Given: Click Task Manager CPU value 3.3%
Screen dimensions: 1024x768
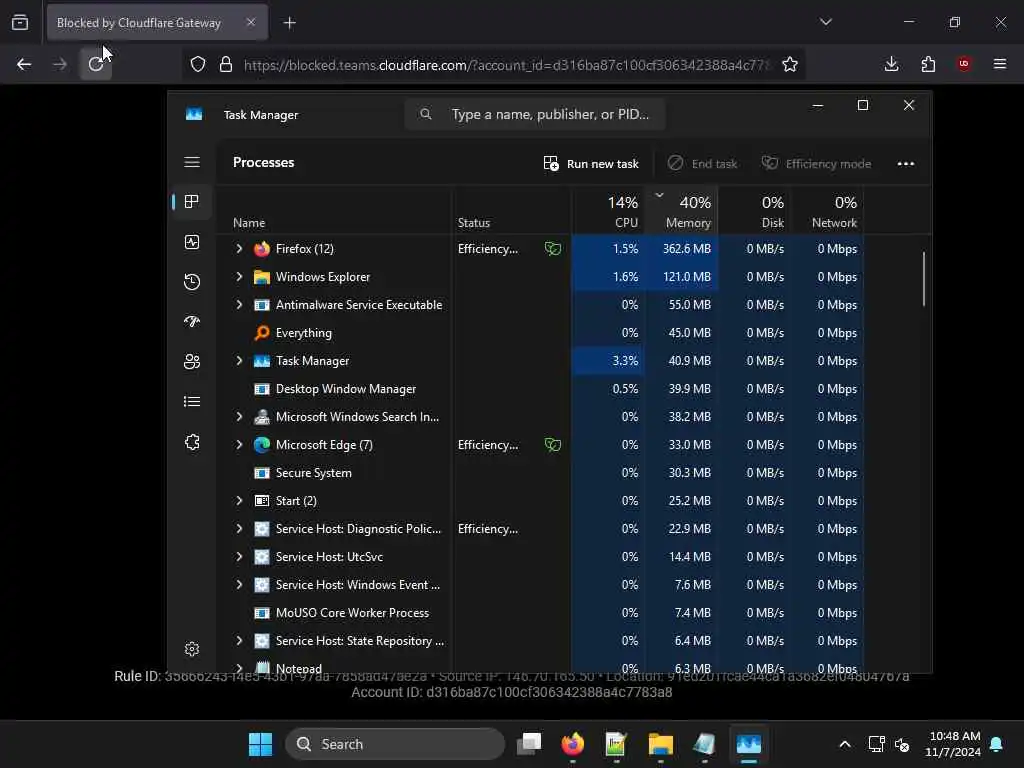Looking at the screenshot, I should [x=625, y=360].
